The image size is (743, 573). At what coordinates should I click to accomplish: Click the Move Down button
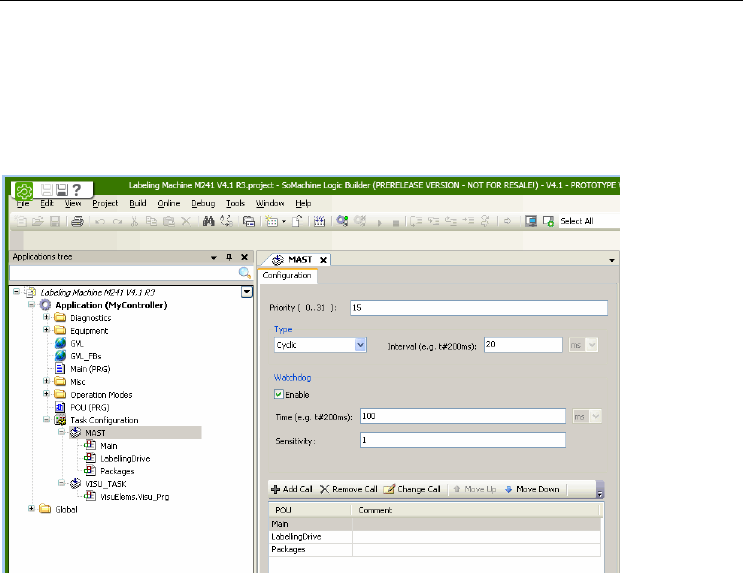point(532,490)
